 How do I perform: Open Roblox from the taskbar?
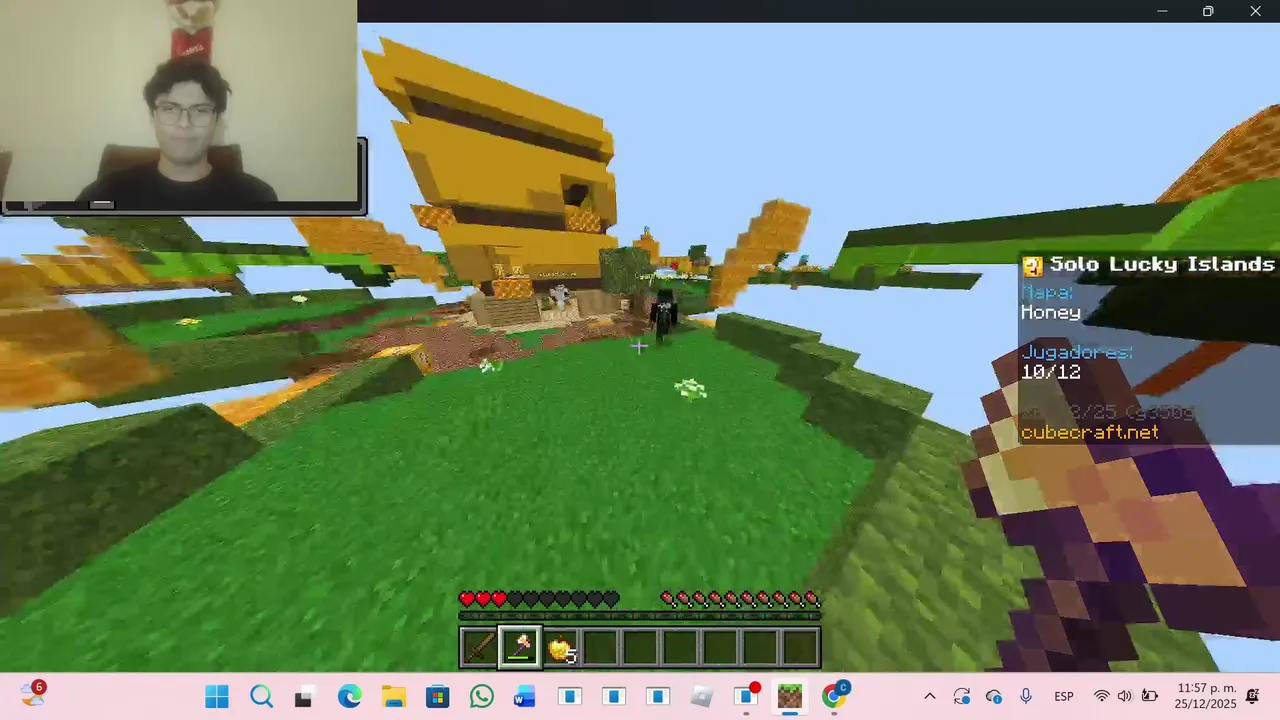coord(701,697)
